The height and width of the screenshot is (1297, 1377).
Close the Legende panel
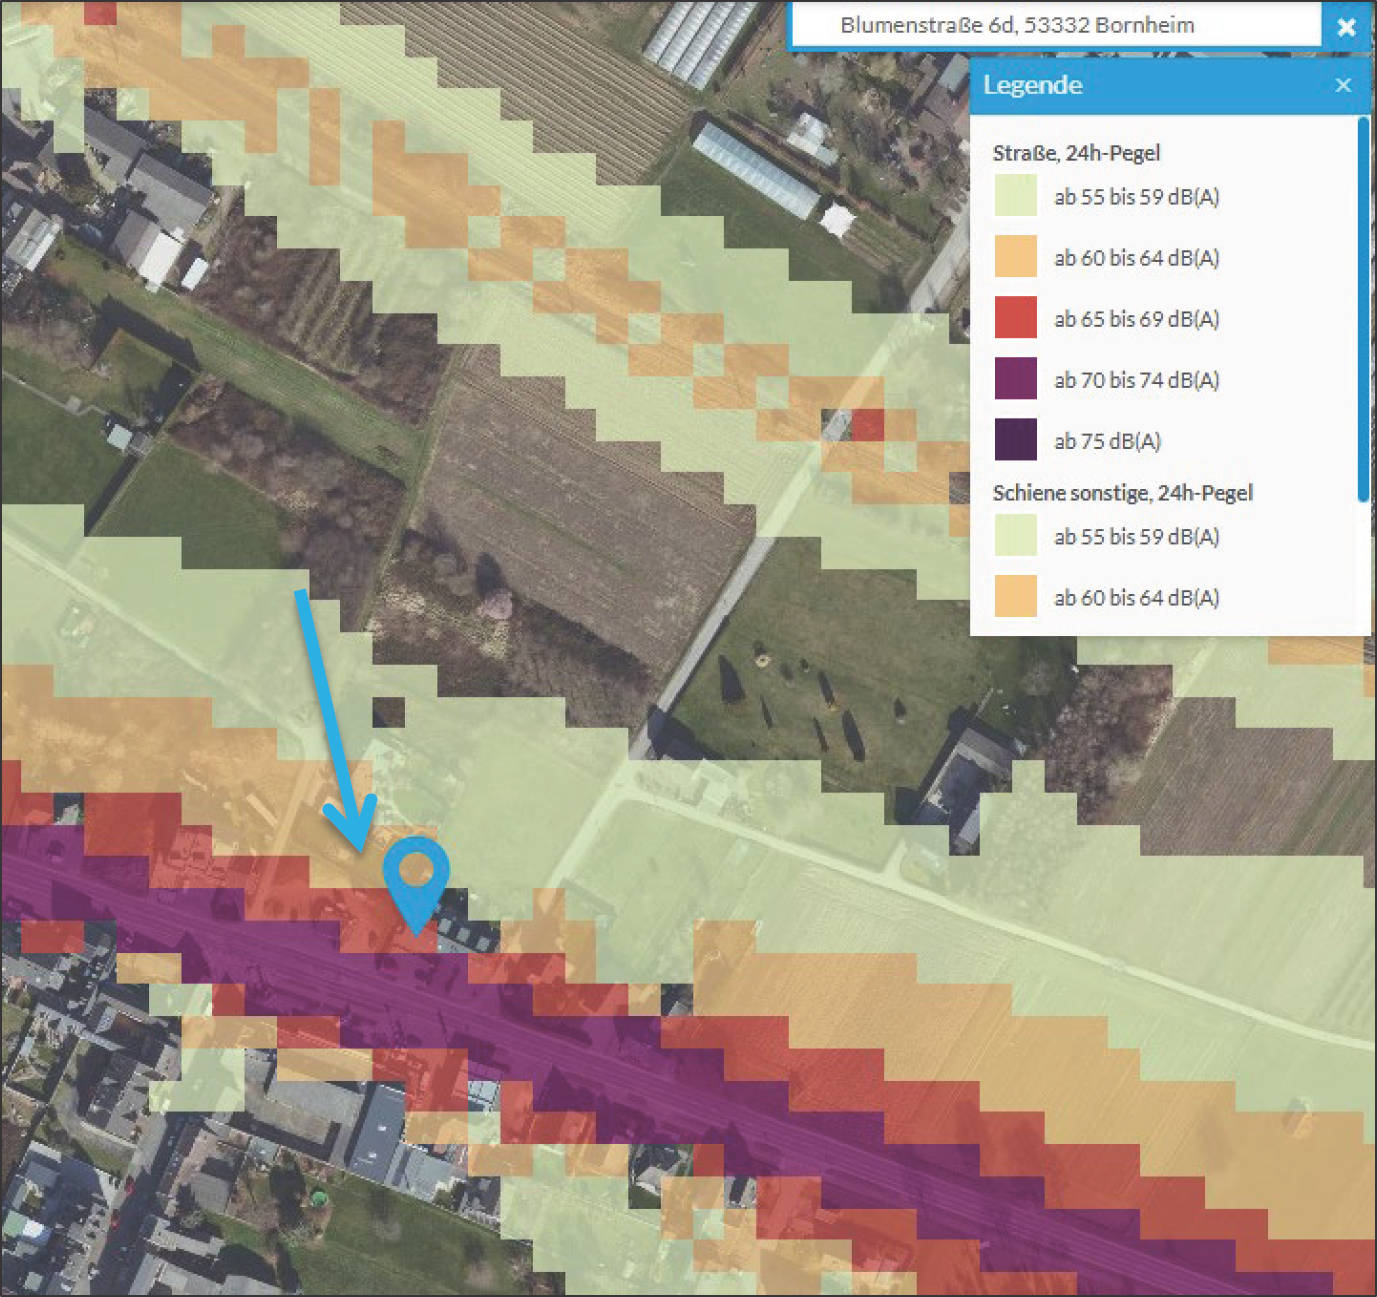1343,86
